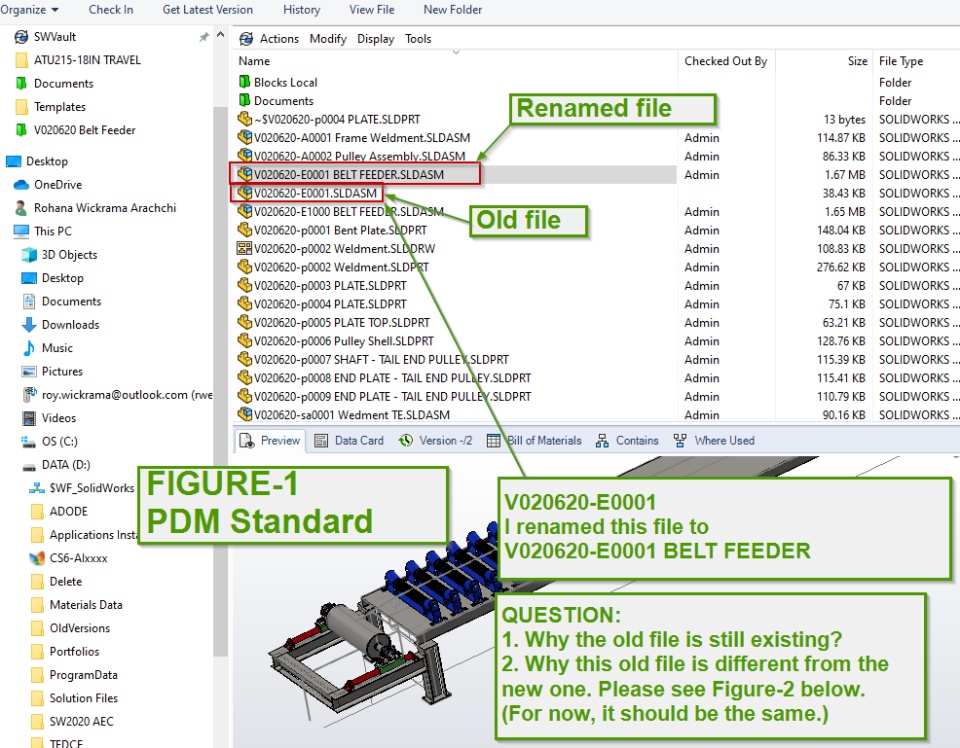Click the pin icon next to SWVault
Image resolution: width=960 pixels, height=748 pixels.
(x=204, y=37)
